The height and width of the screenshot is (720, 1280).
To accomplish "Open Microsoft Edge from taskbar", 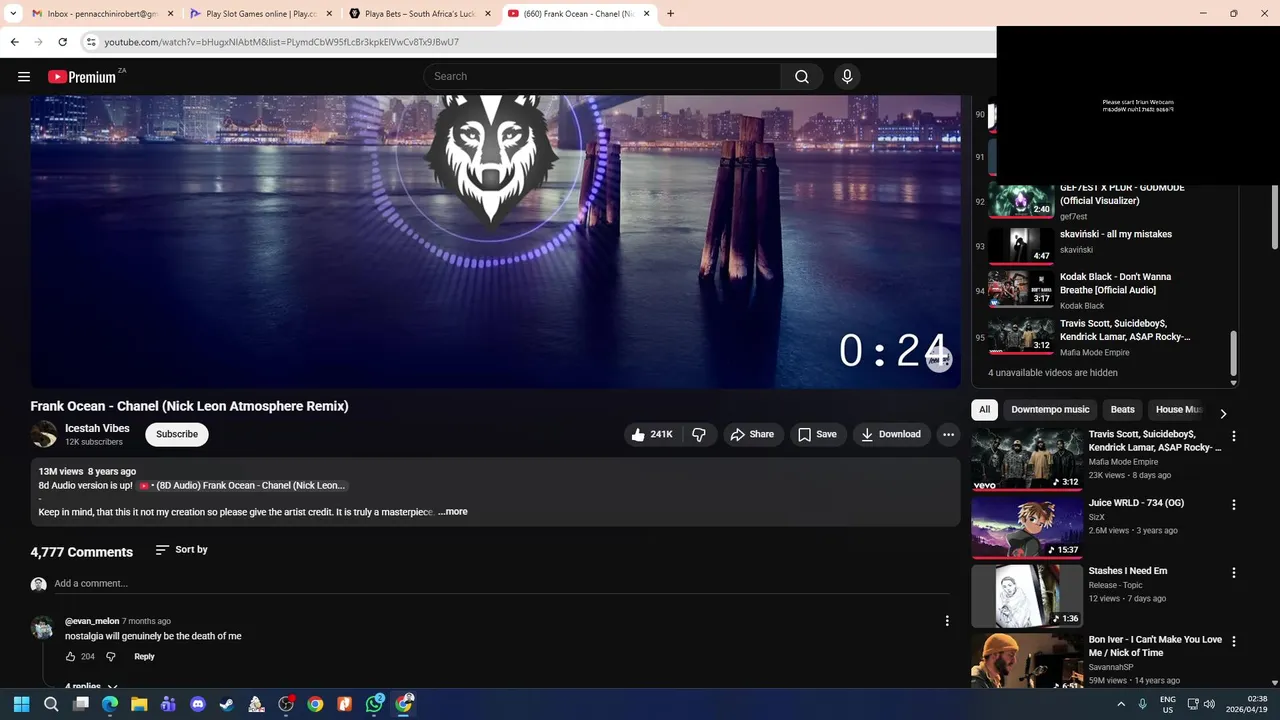I will click(110, 704).
